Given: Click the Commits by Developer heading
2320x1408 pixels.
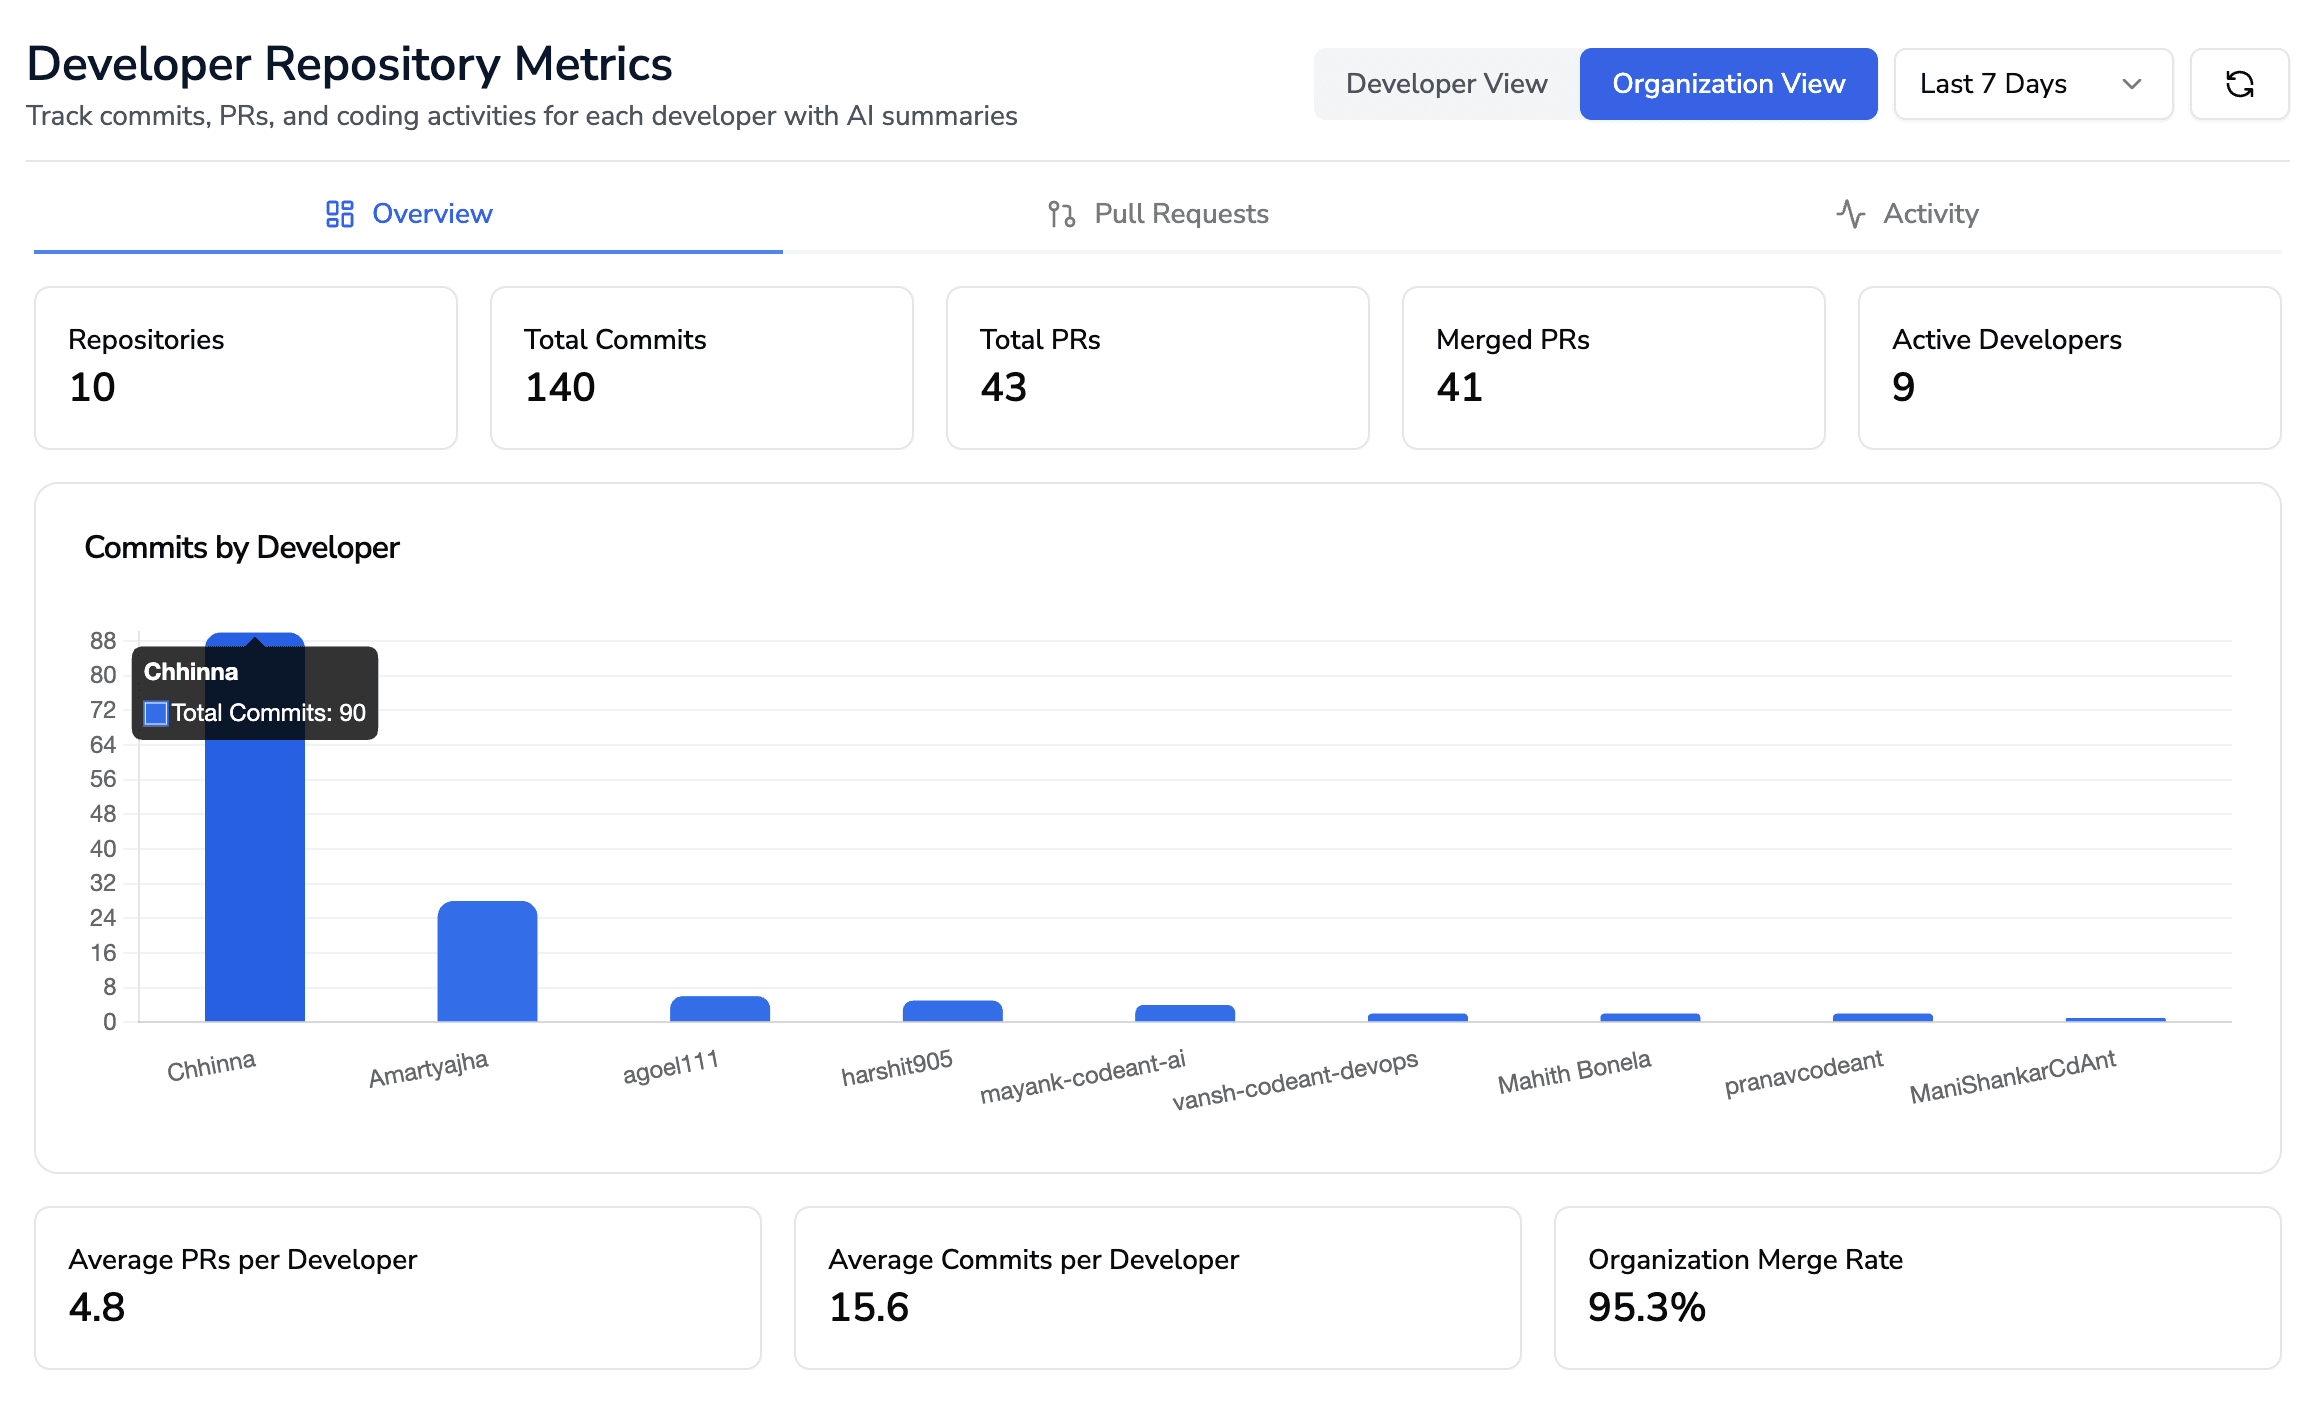Looking at the screenshot, I should coord(242,547).
